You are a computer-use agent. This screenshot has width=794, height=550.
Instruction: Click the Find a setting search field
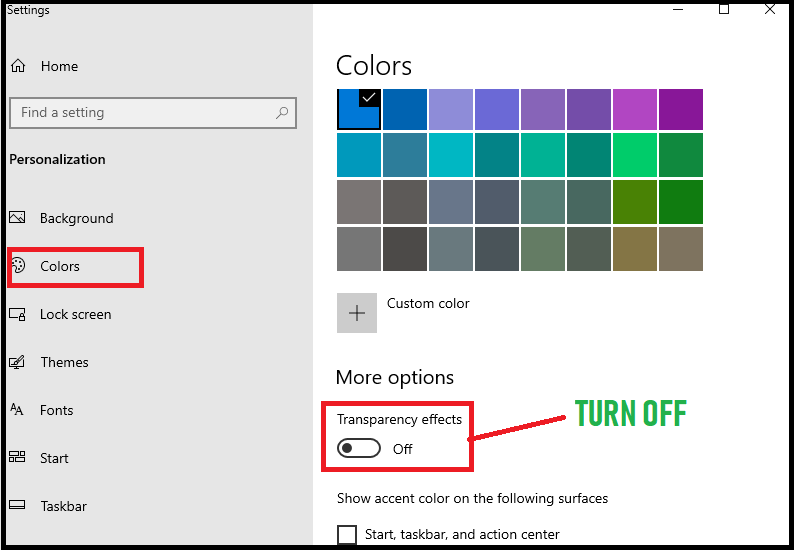[153, 112]
